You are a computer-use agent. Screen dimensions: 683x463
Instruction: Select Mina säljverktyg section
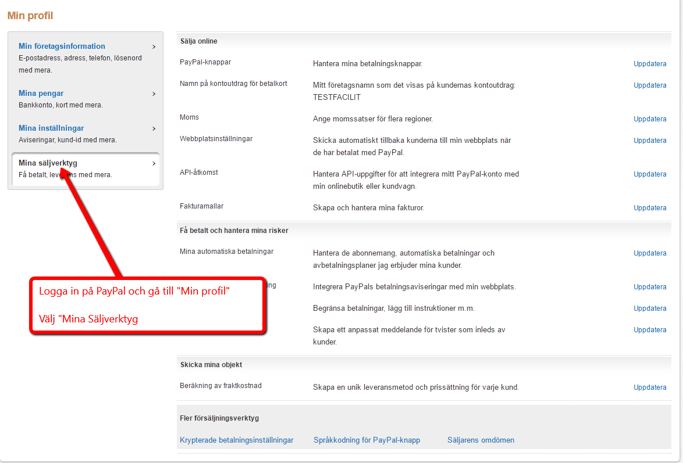click(48, 163)
